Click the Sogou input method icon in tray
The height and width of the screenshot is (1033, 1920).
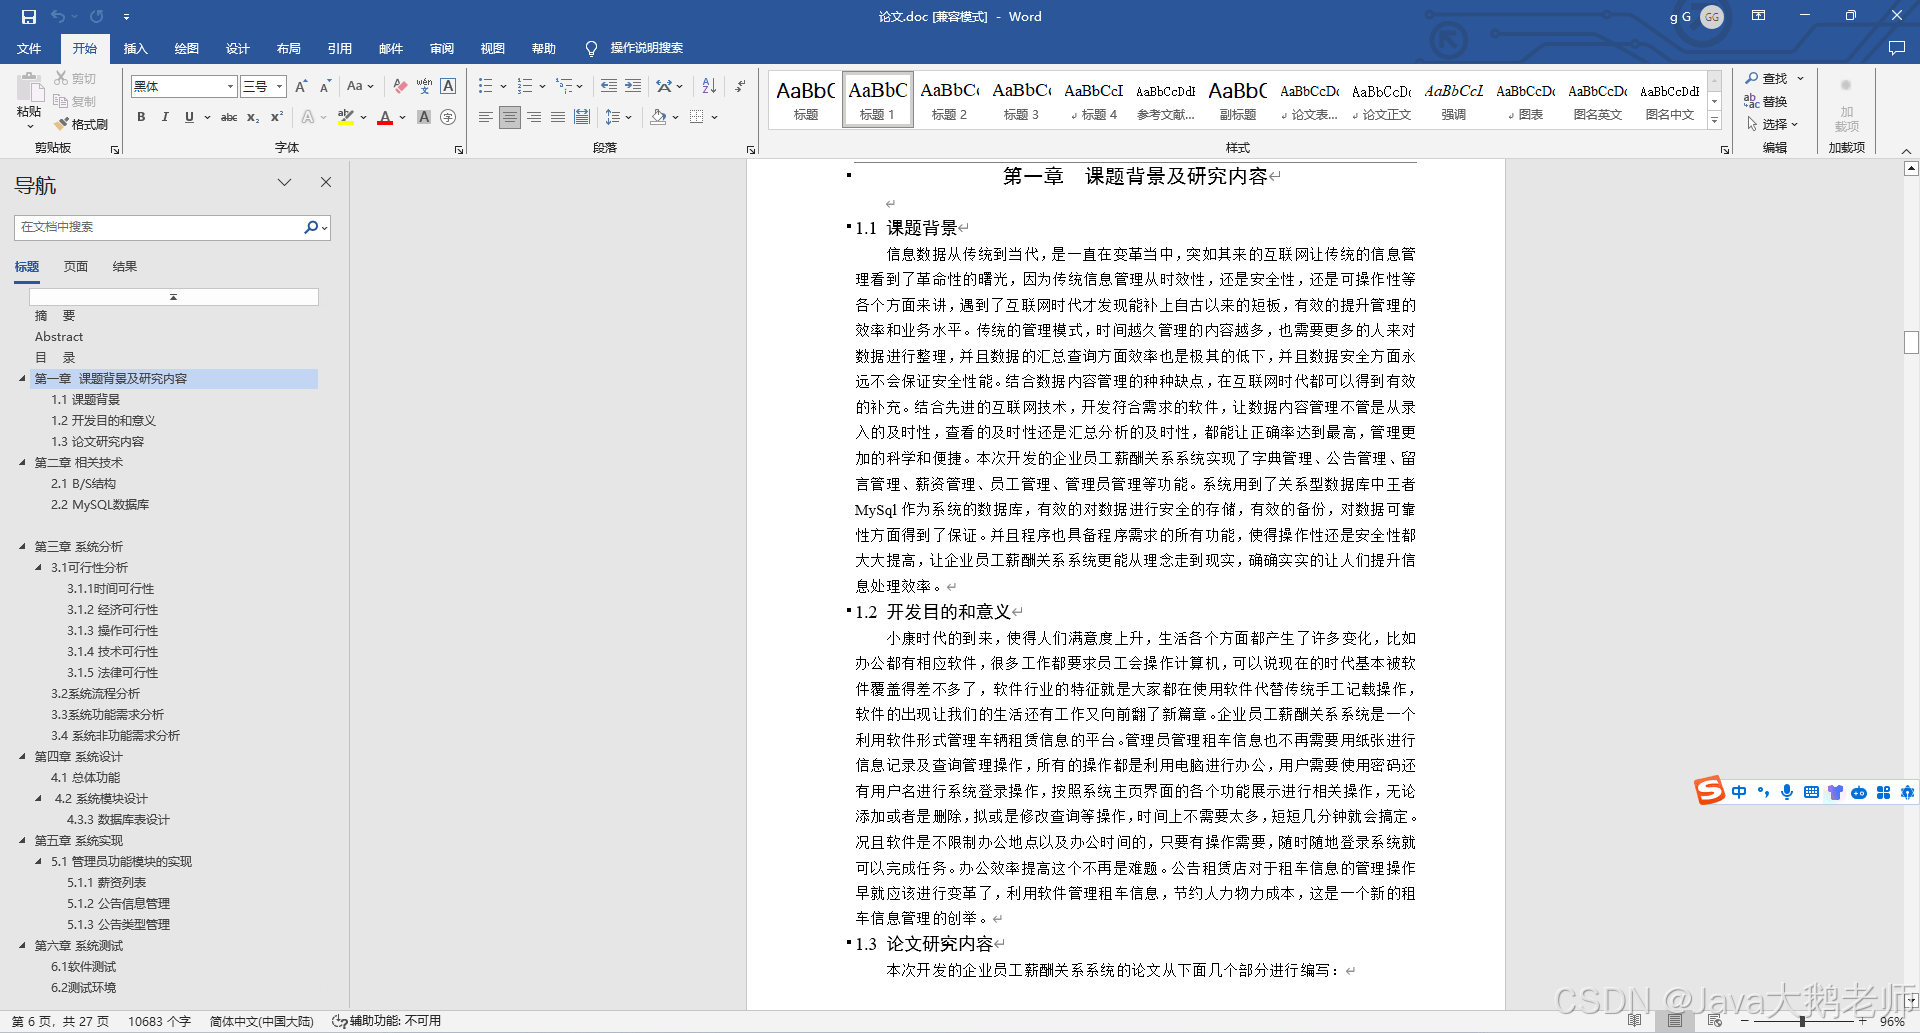point(1709,792)
